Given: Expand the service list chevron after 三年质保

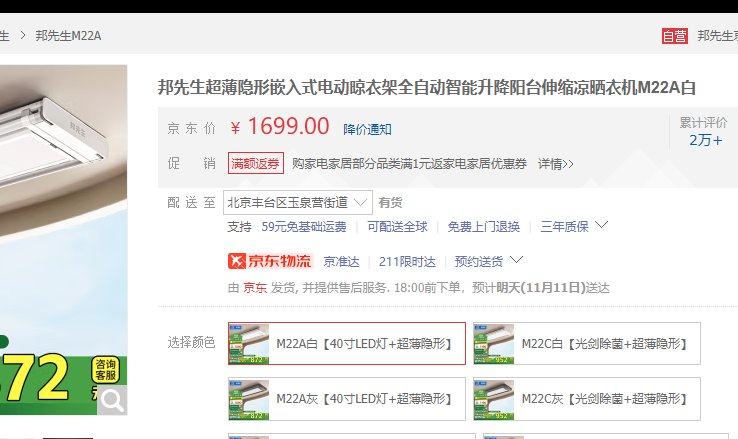Looking at the screenshot, I should tap(601, 225).
